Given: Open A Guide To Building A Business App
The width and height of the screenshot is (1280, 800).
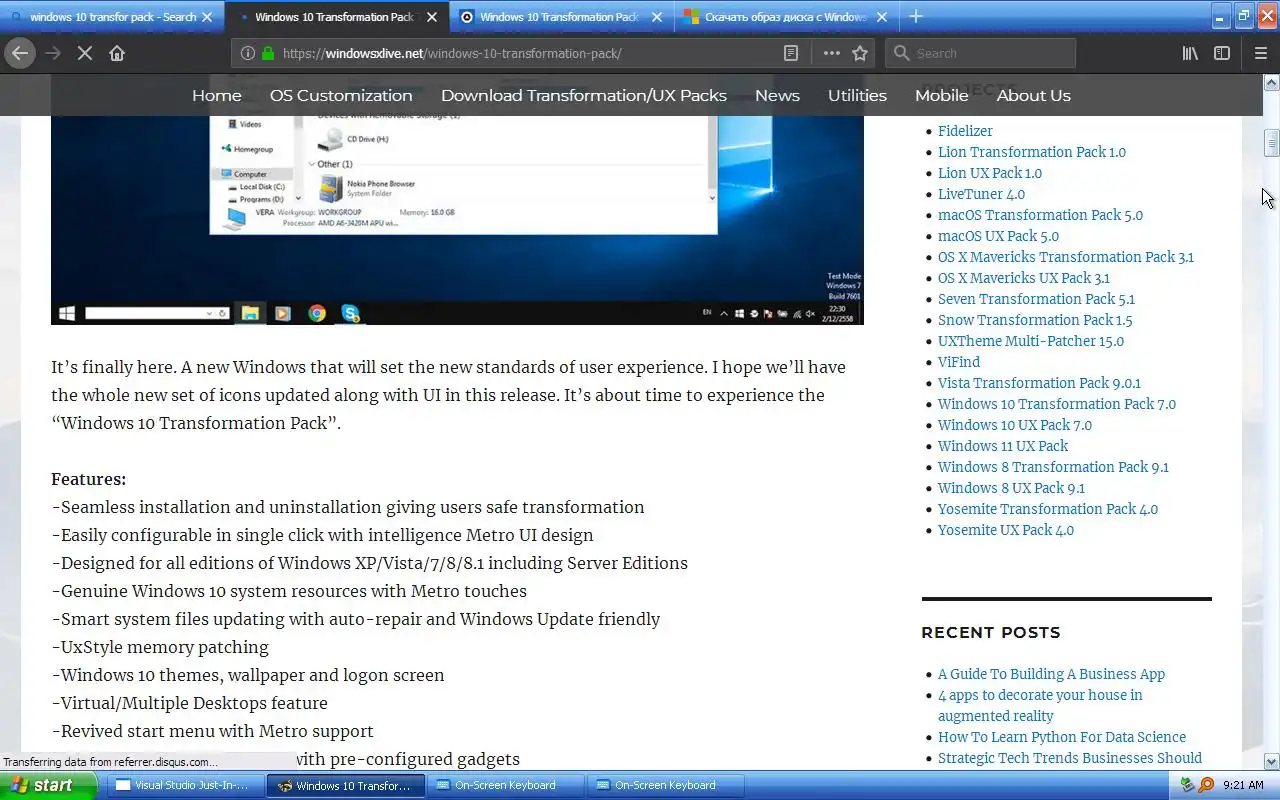Looking at the screenshot, I should 1051,674.
